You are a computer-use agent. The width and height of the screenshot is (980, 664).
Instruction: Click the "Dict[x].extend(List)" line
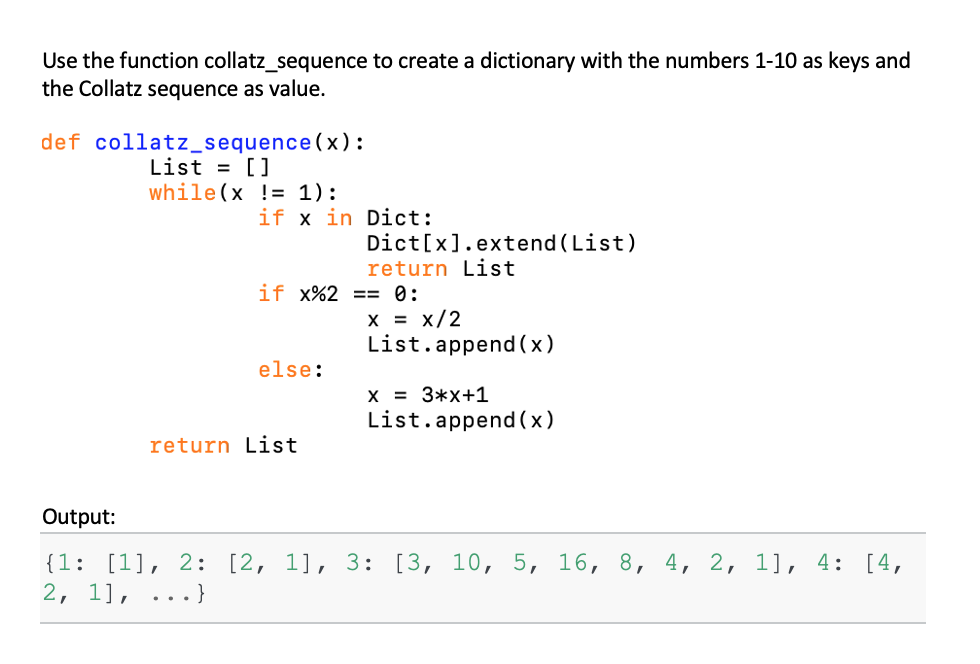[x=501, y=243]
